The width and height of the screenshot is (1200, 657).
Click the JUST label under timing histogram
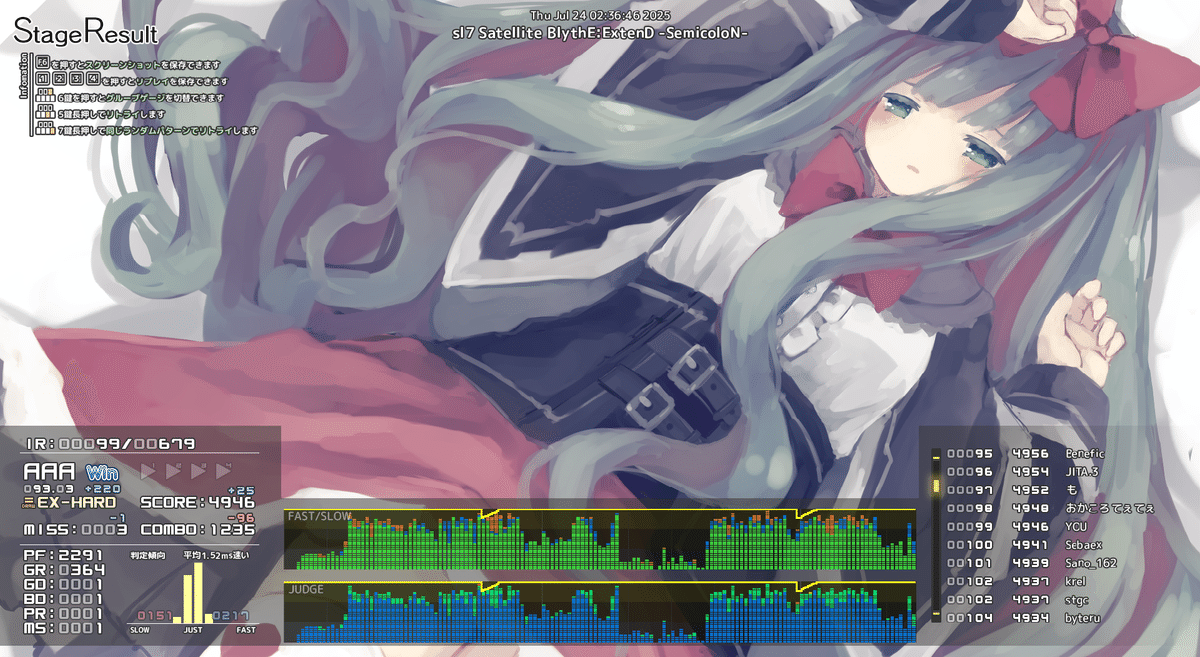point(193,631)
